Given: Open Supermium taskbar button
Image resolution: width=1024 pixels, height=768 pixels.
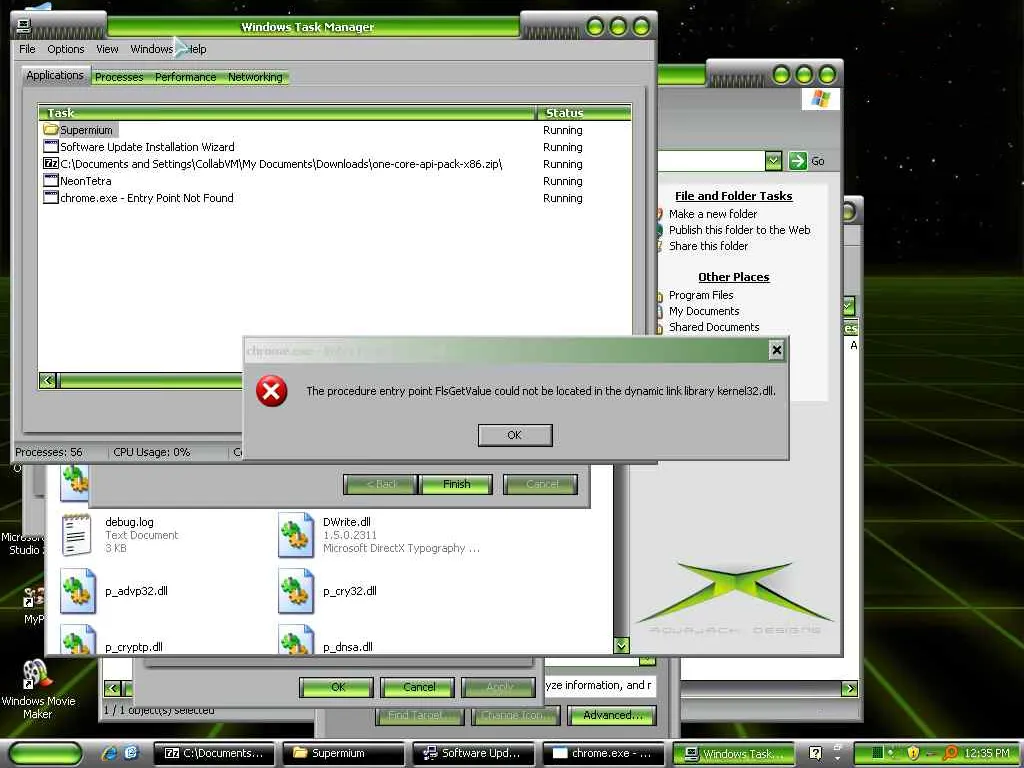Looking at the screenshot, I should pyautogui.click(x=344, y=753).
